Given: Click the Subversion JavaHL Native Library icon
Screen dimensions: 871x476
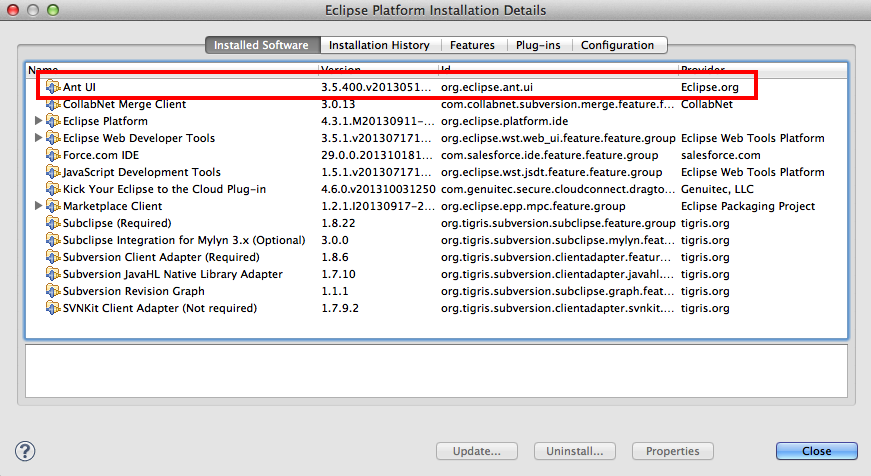Looking at the screenshot, I should pyautogui.click(x=53, y=274).
